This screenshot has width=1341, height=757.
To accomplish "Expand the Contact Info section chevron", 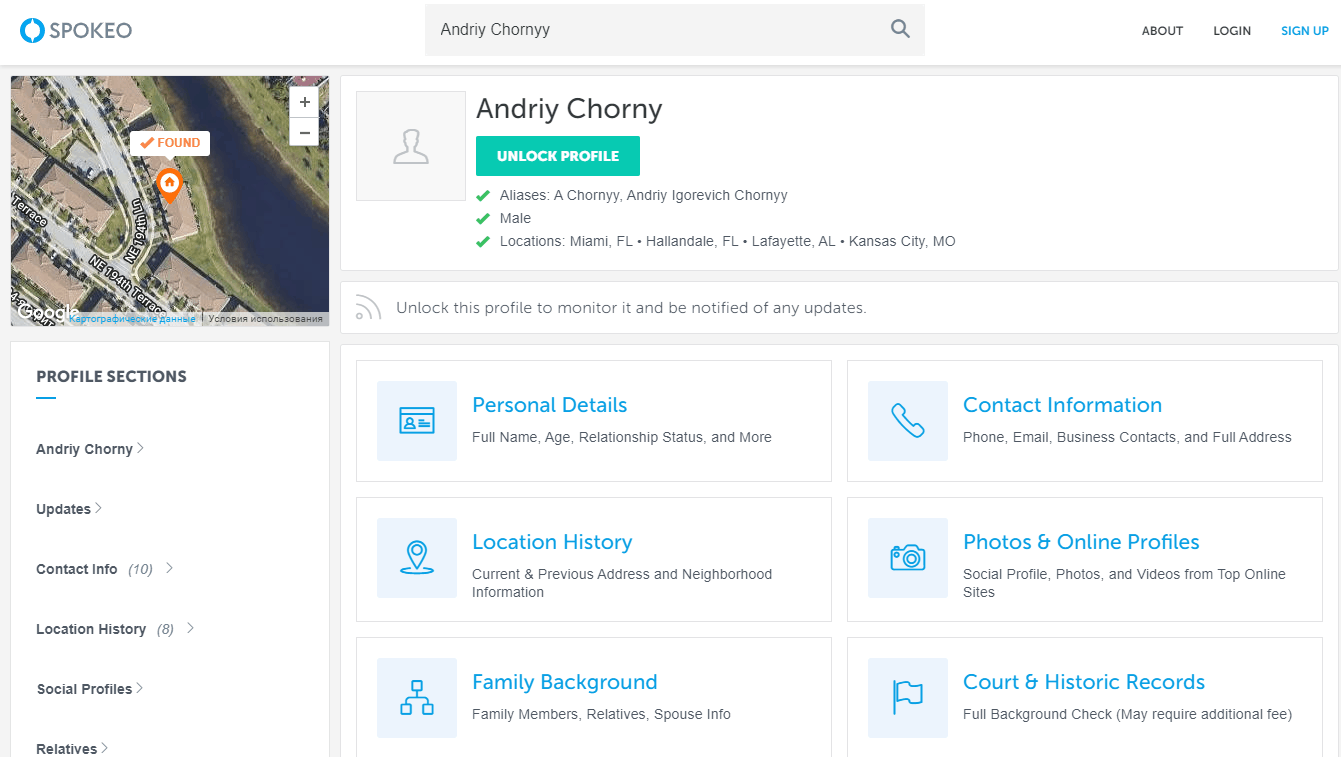I will (169, 568).
